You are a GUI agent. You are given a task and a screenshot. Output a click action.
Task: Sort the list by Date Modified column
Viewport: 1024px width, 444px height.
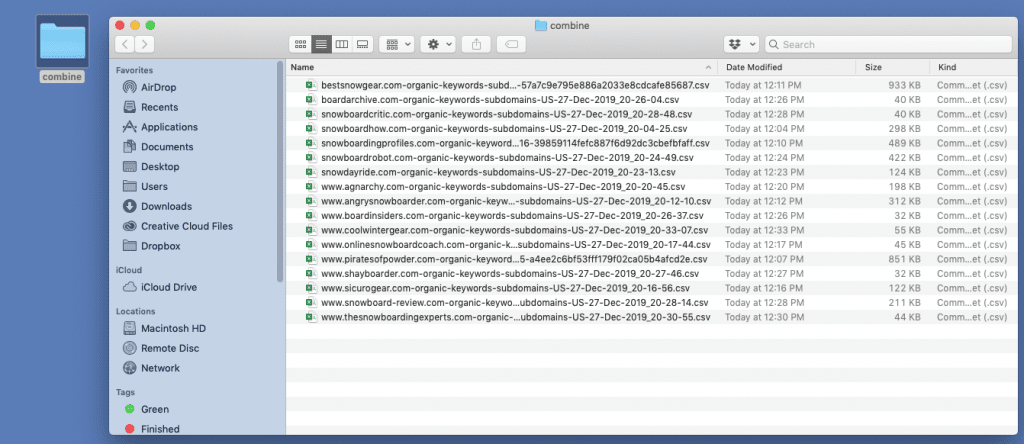(x=754, y=67)
